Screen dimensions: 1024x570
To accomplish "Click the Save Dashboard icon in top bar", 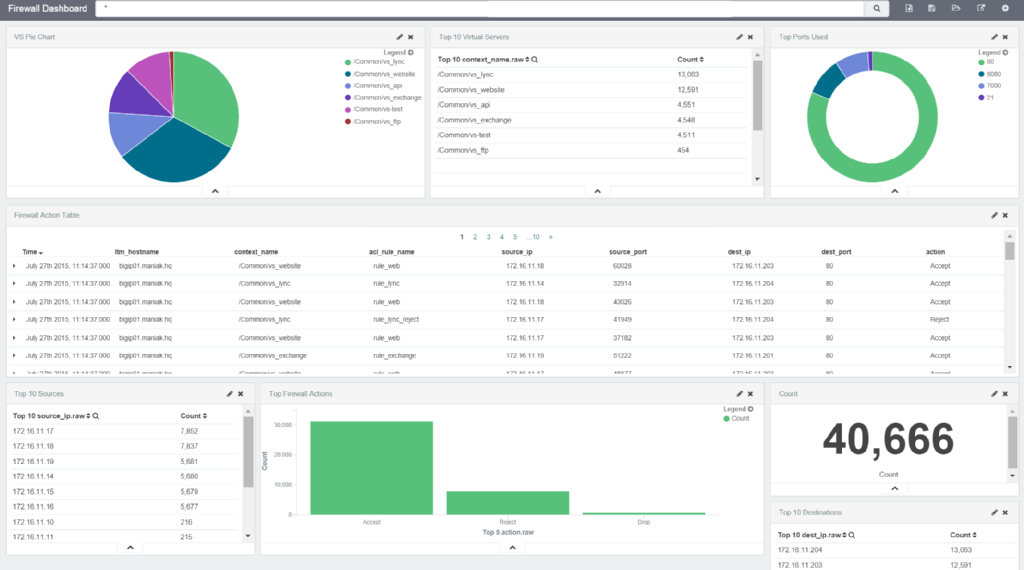I will [932, 8].
